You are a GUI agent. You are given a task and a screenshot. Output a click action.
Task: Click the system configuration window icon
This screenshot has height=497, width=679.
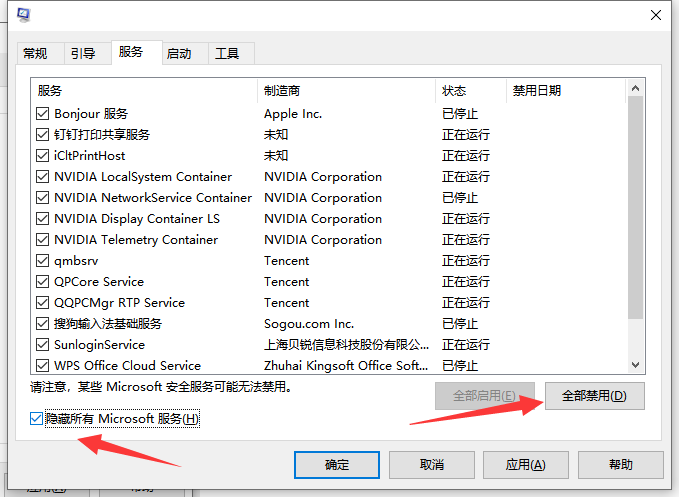point(23,15)
